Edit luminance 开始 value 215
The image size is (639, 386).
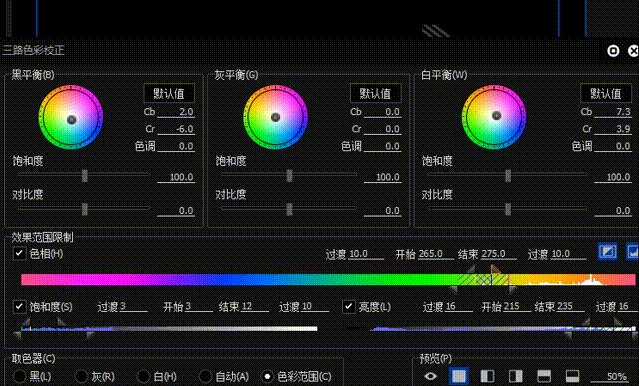pyautogui.click(x=517, y=307)
